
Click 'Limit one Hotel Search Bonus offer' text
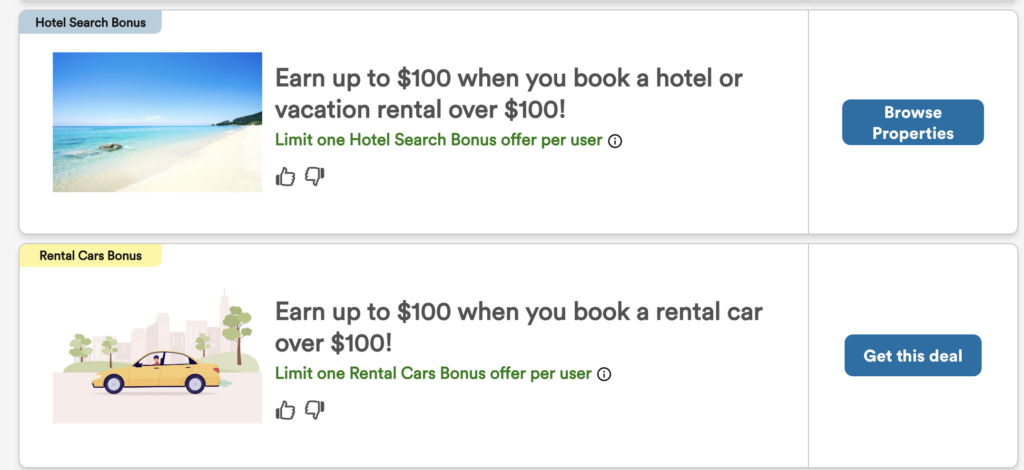[438, 141]
